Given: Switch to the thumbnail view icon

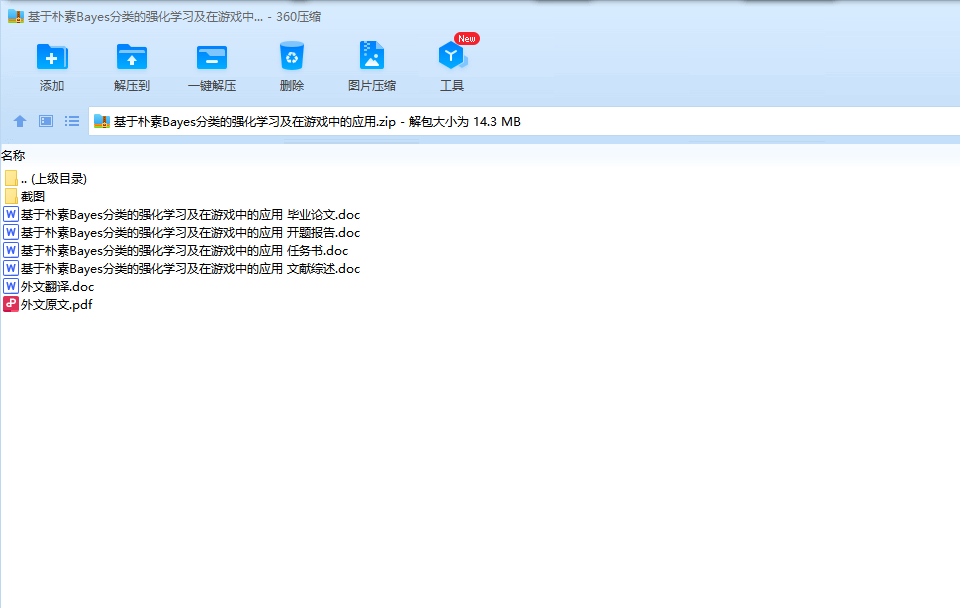Looking at the screenshot, I should 46,121.
